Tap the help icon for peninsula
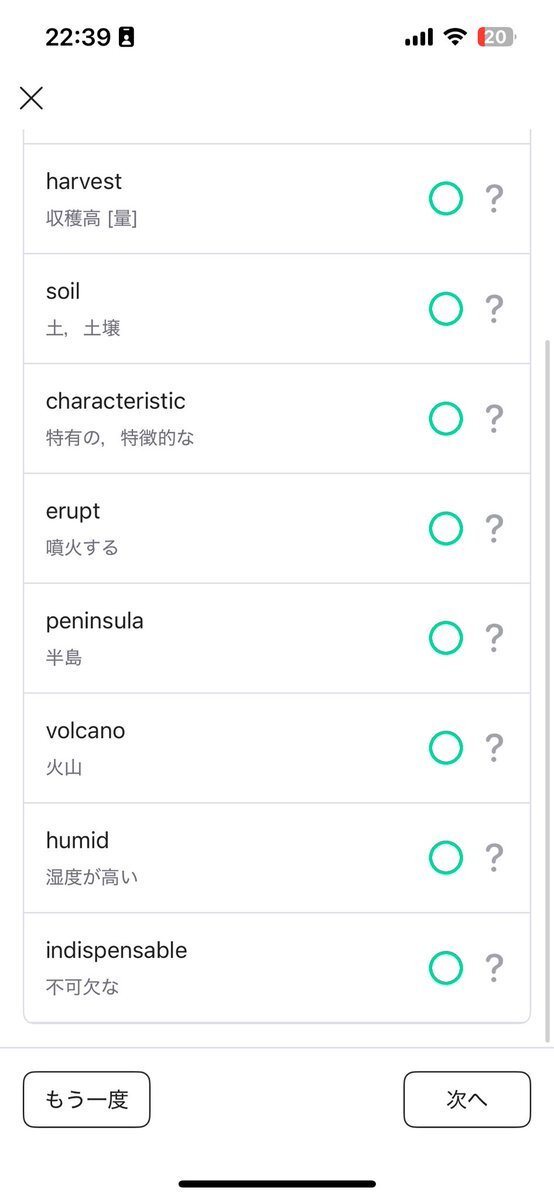 click(494, 638)
